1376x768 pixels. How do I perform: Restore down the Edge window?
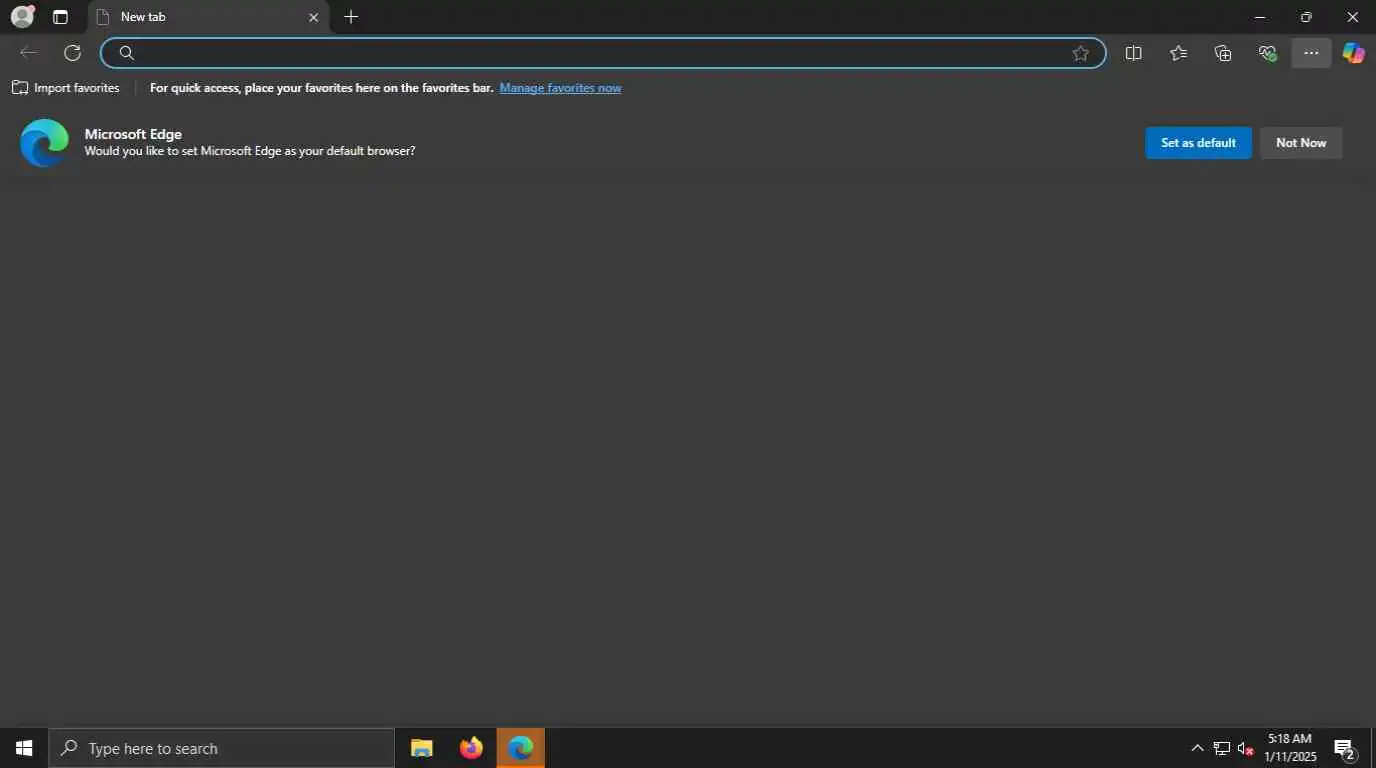click(1306, 17)
